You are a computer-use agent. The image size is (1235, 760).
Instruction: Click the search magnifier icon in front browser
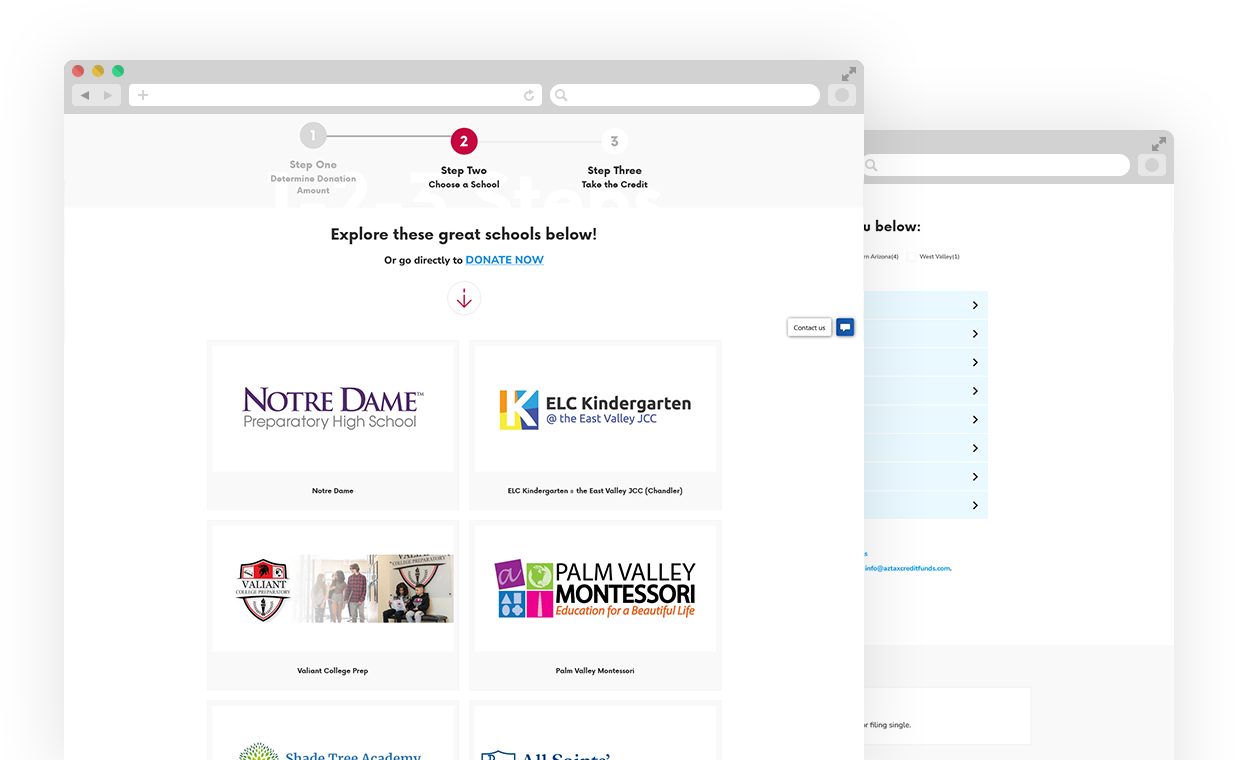point(561,95)
